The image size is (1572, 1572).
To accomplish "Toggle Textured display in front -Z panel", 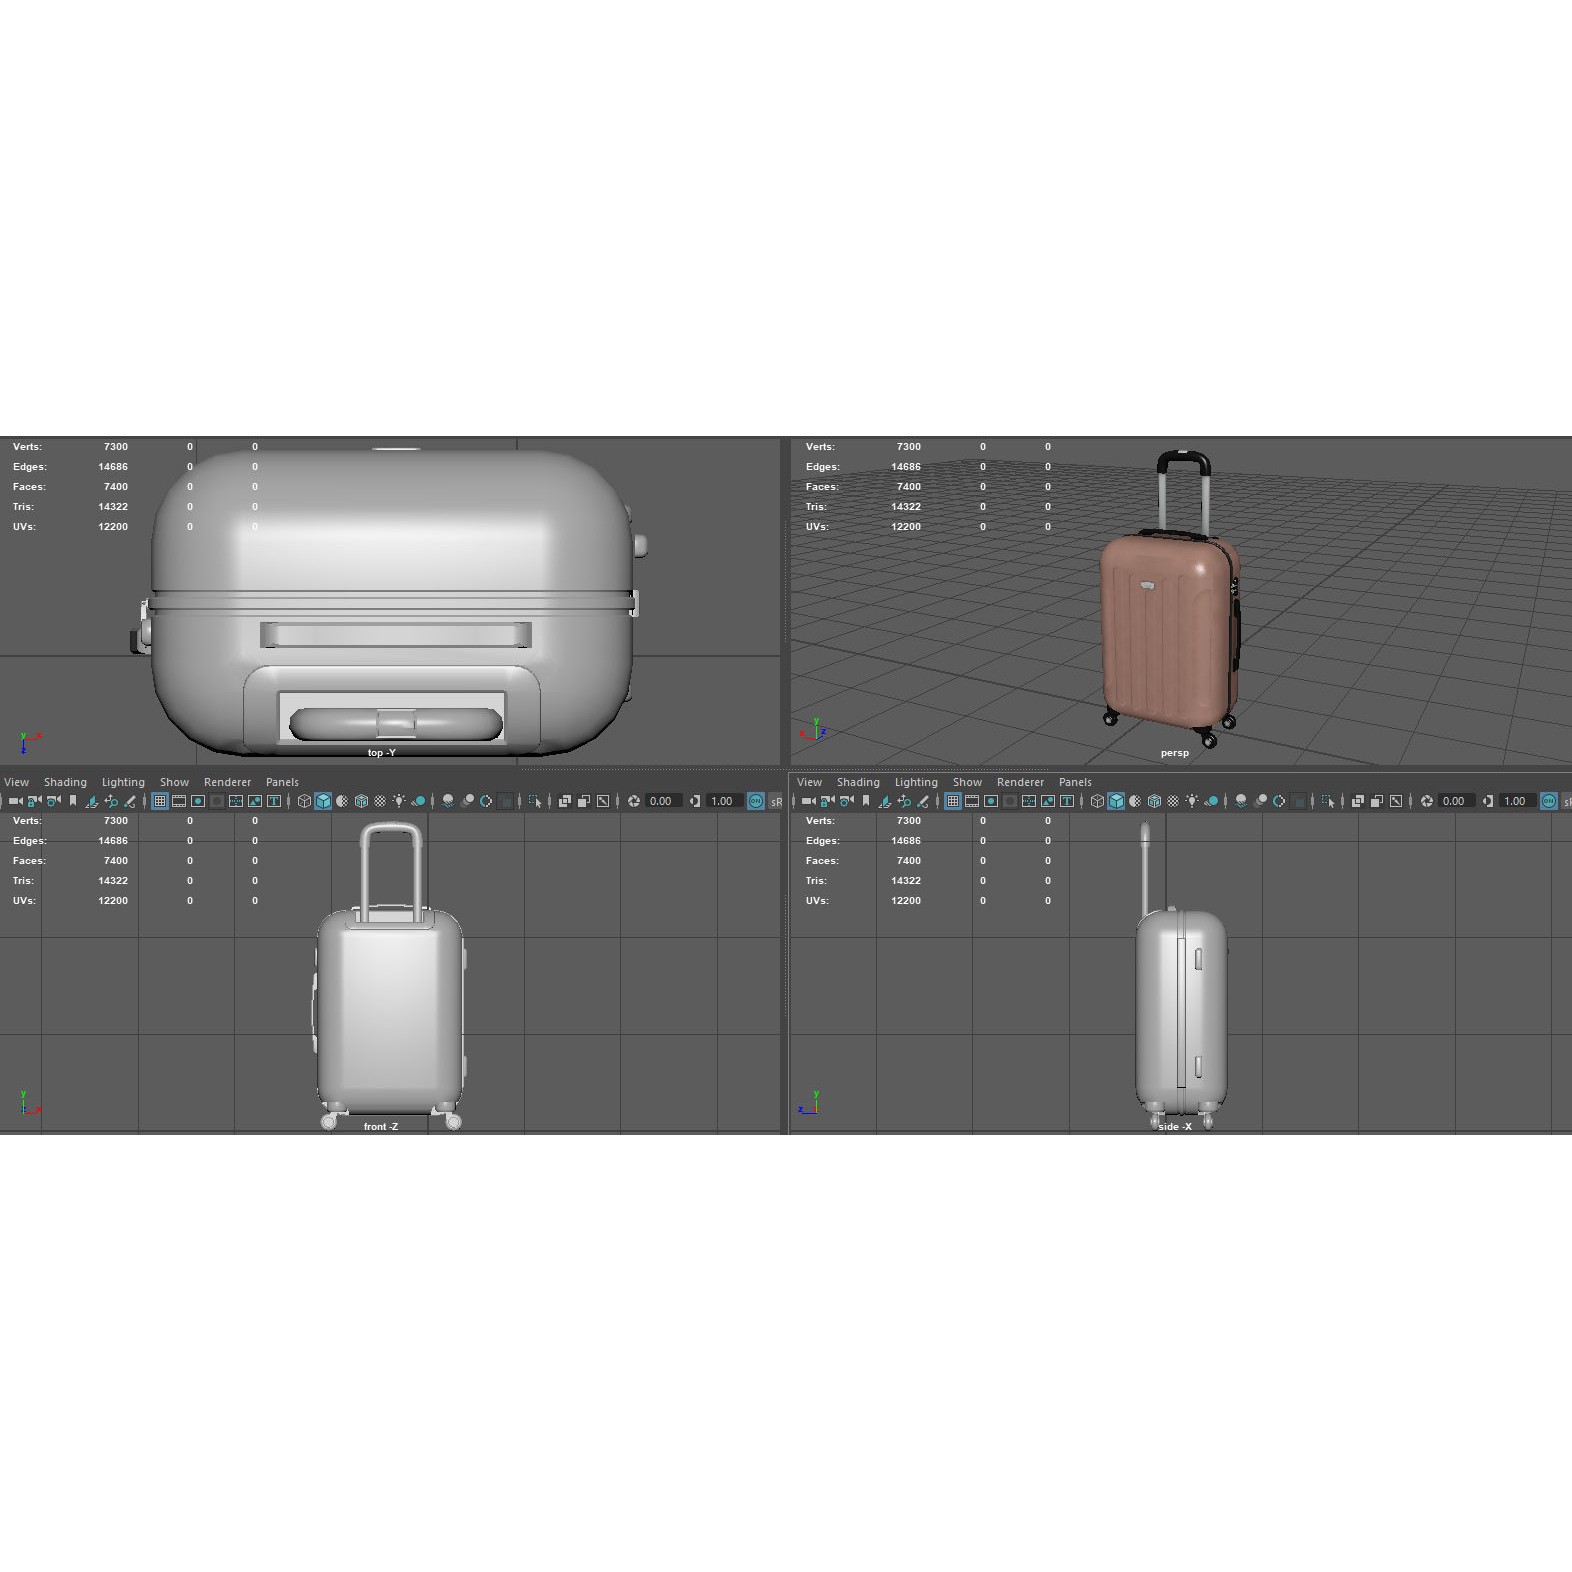I will pos(380,801).
